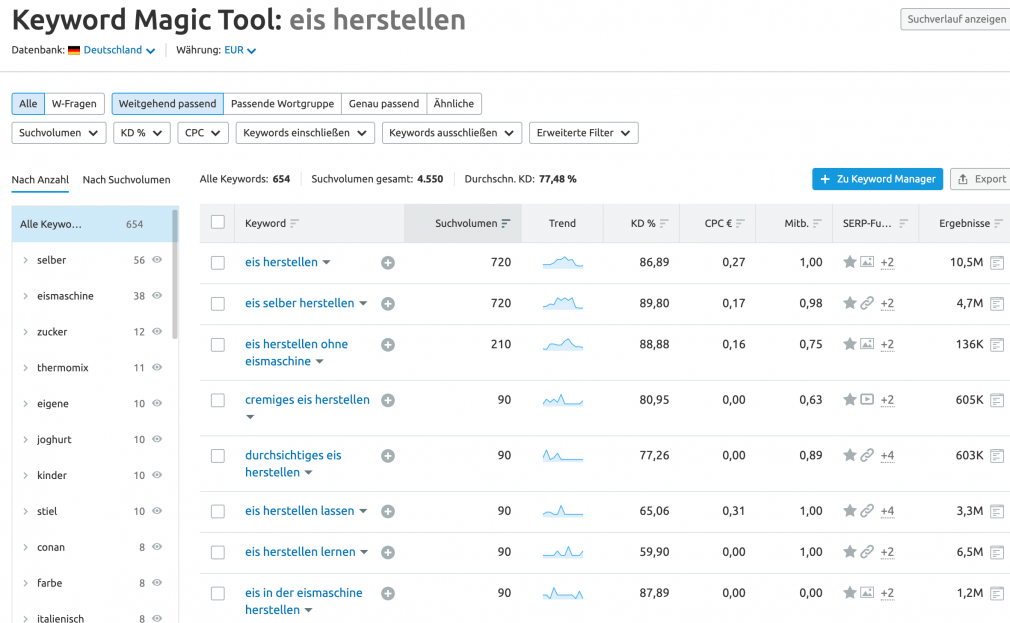Click link SERP feature icon for 'eis selber herstellen'

coord(868,303)
